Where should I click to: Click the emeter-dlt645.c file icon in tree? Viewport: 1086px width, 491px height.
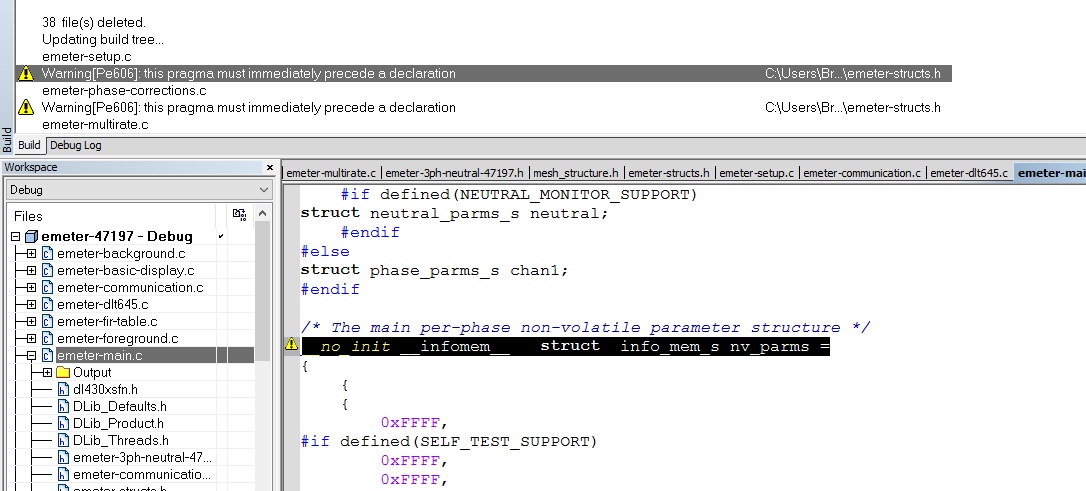(x=47, y=305)
